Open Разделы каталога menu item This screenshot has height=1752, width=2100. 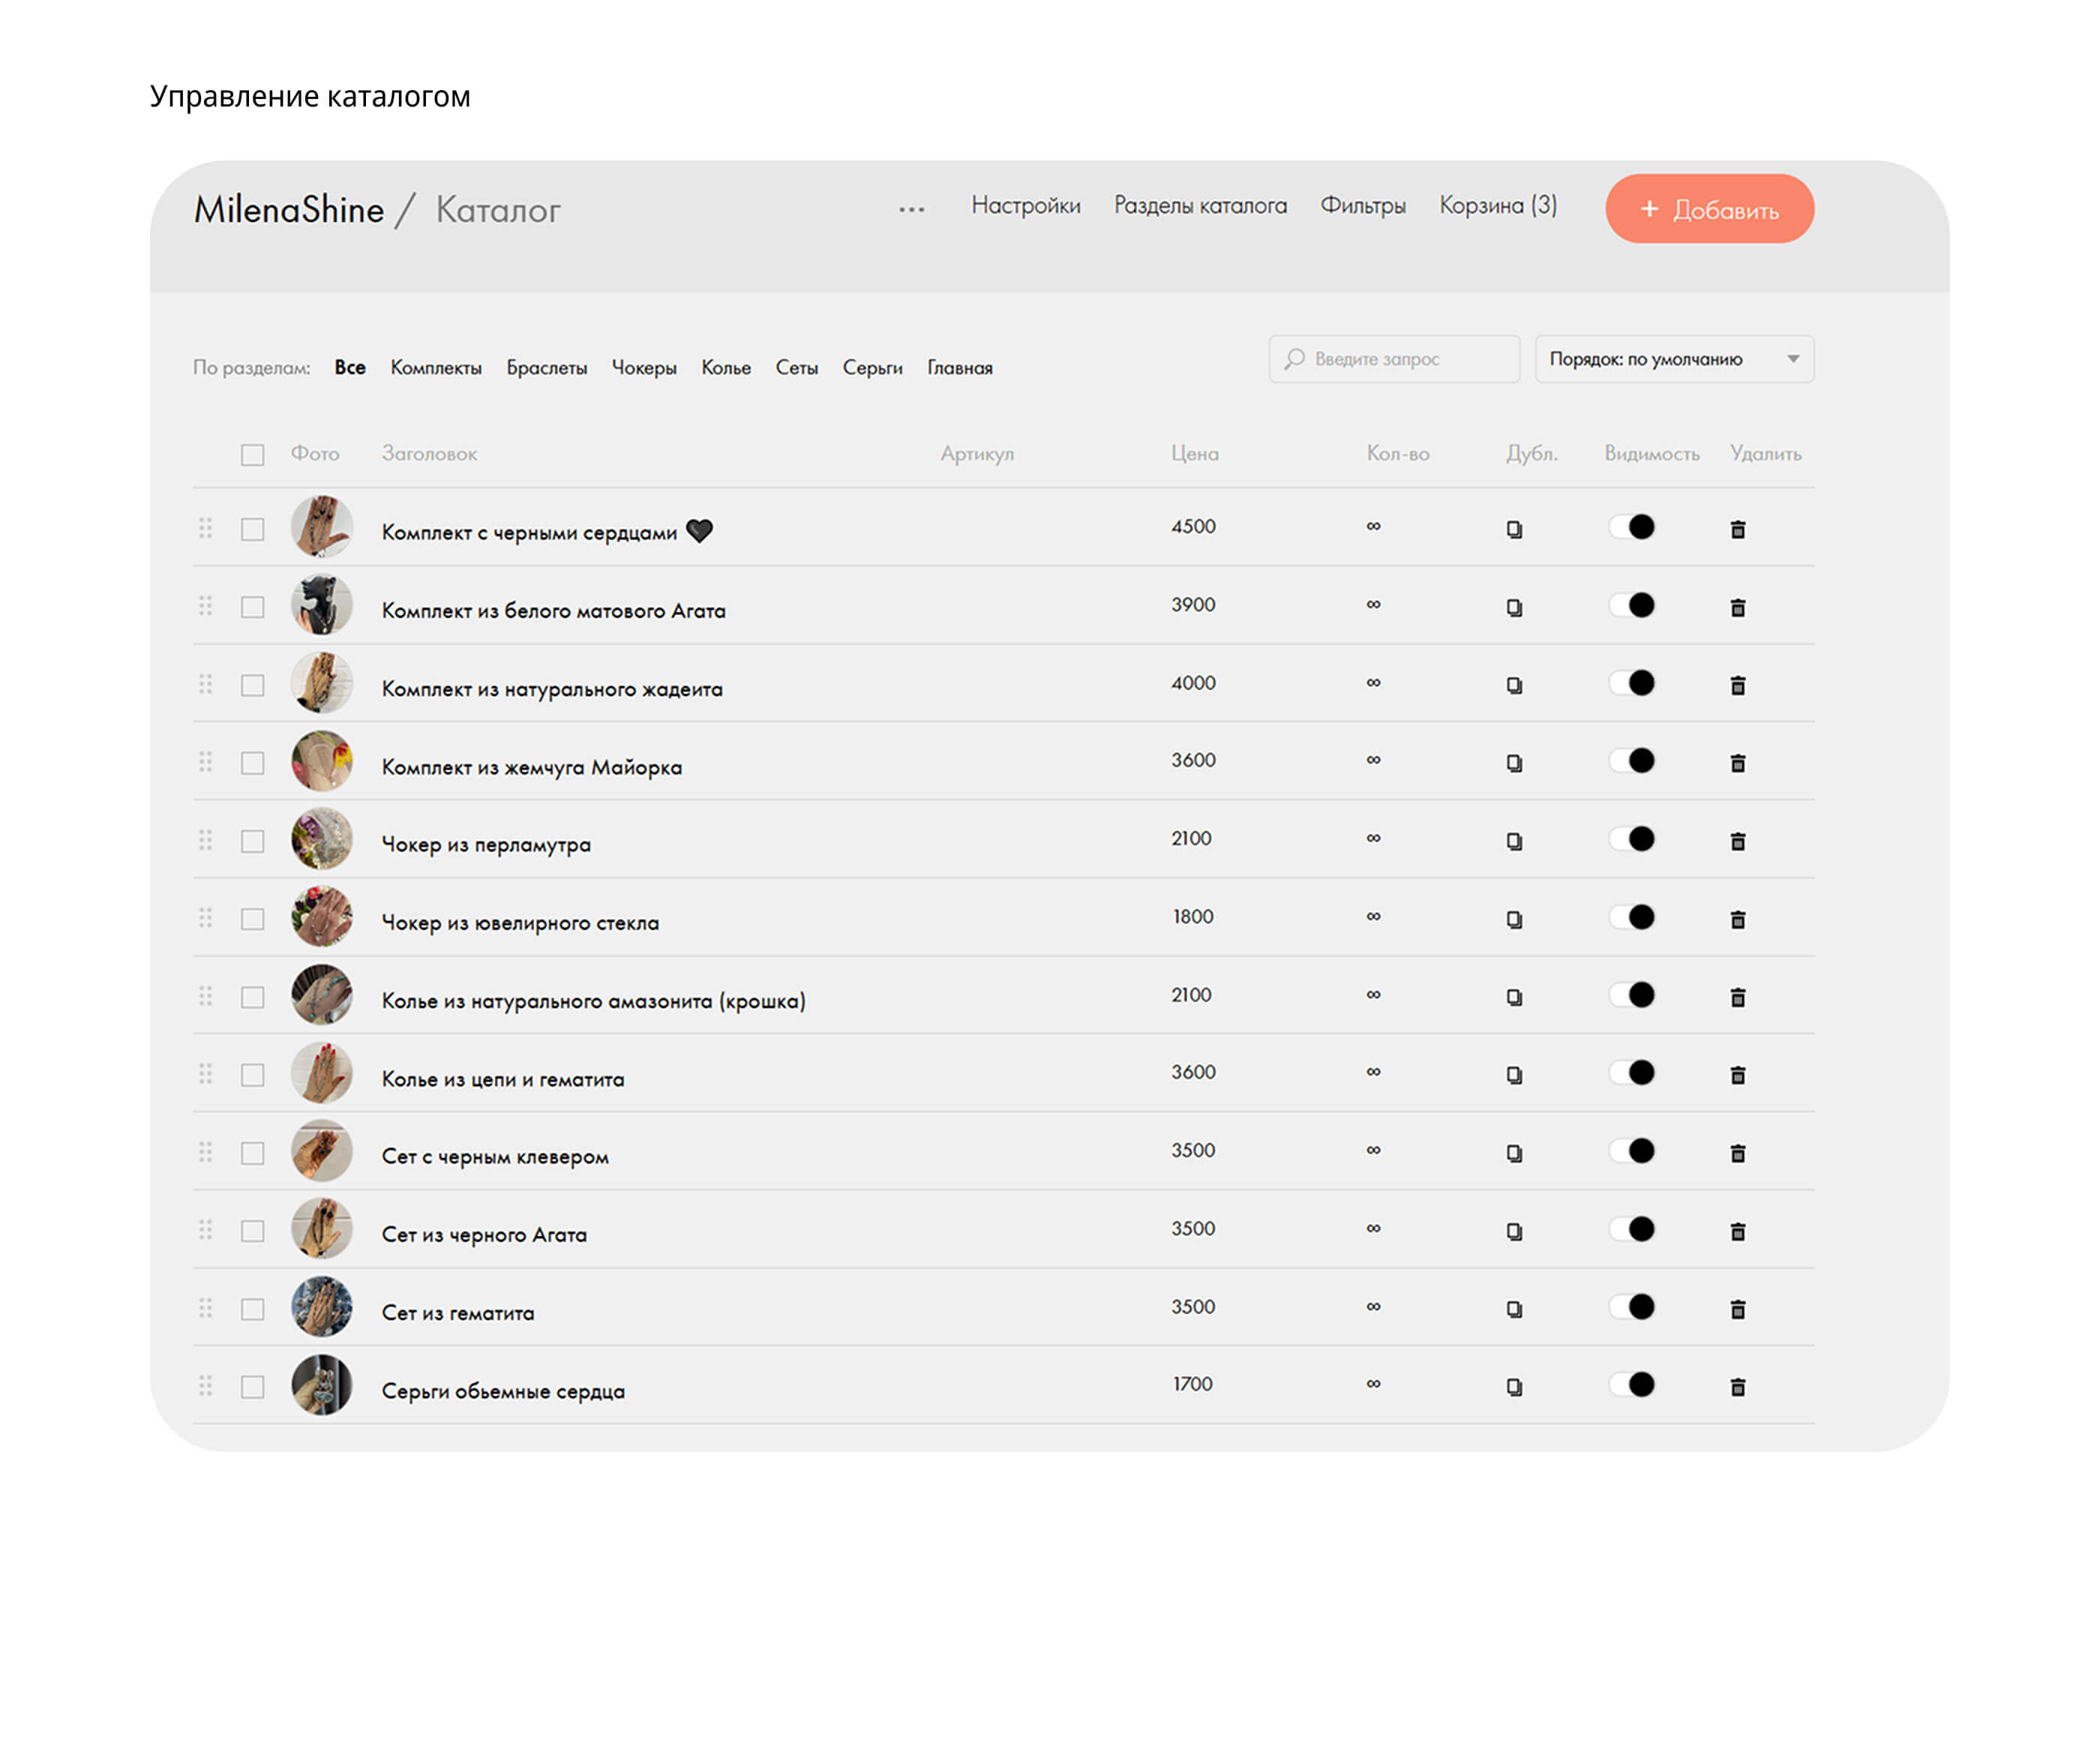(1199, 205)
